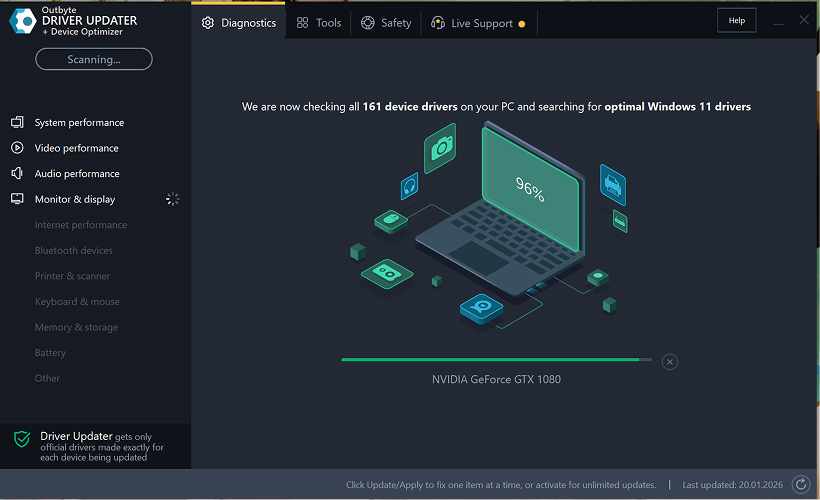Open the Safety tab

[x=386, y=23]
